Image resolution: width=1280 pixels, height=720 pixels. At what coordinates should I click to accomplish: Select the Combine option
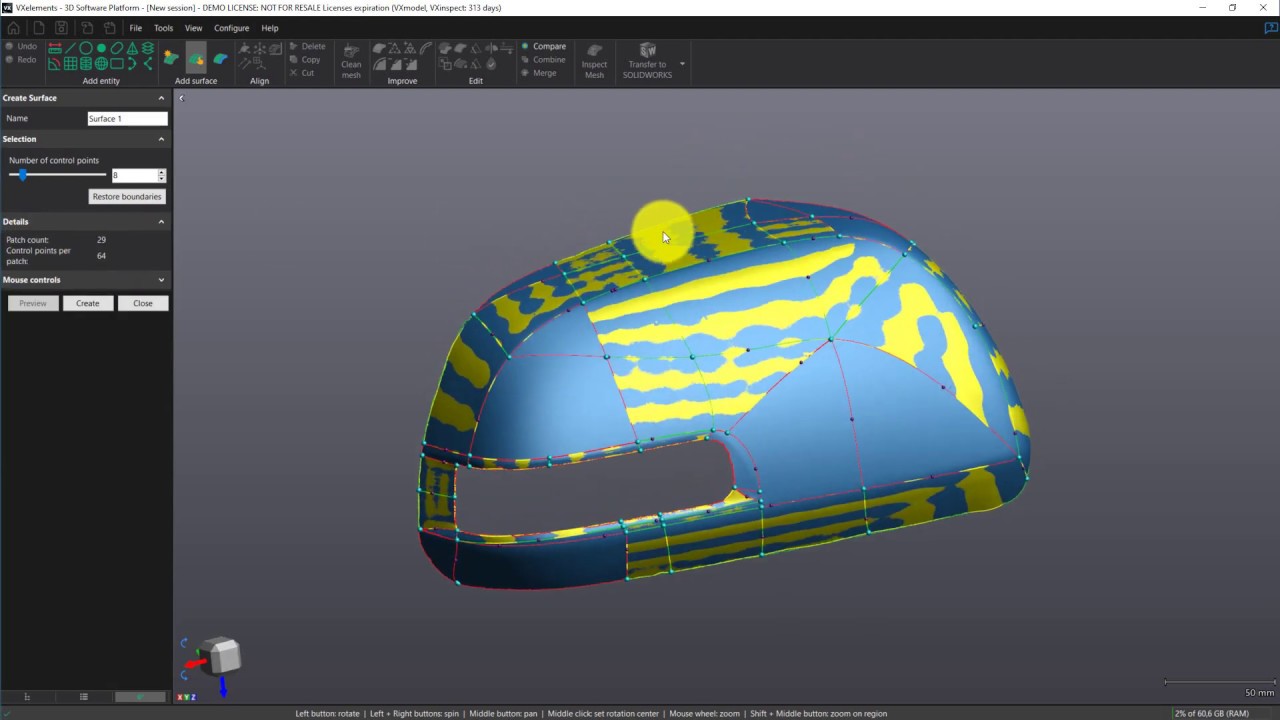tap(548, 60)
